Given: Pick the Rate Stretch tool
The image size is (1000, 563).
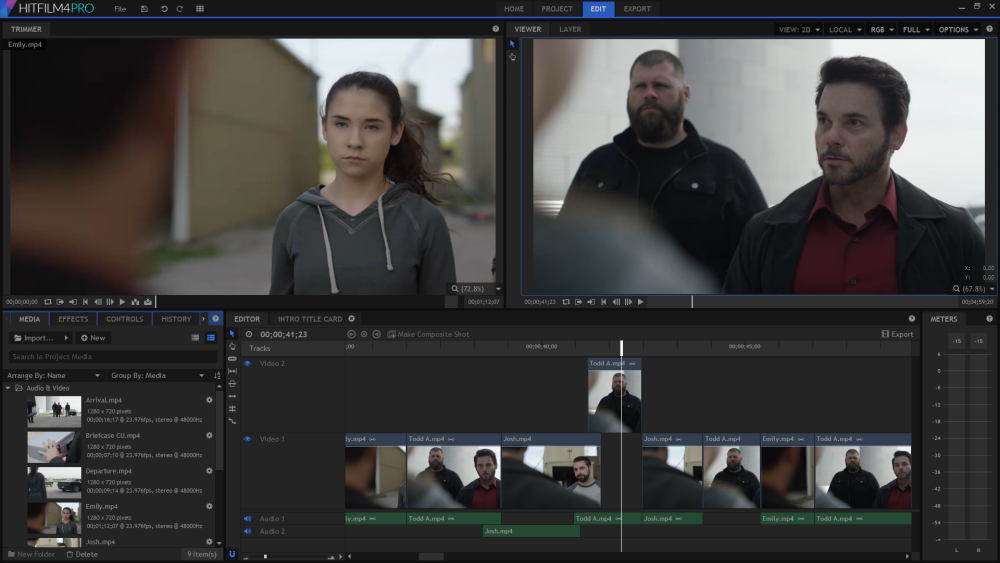Looking at the screenshot, I should [232, 421].
